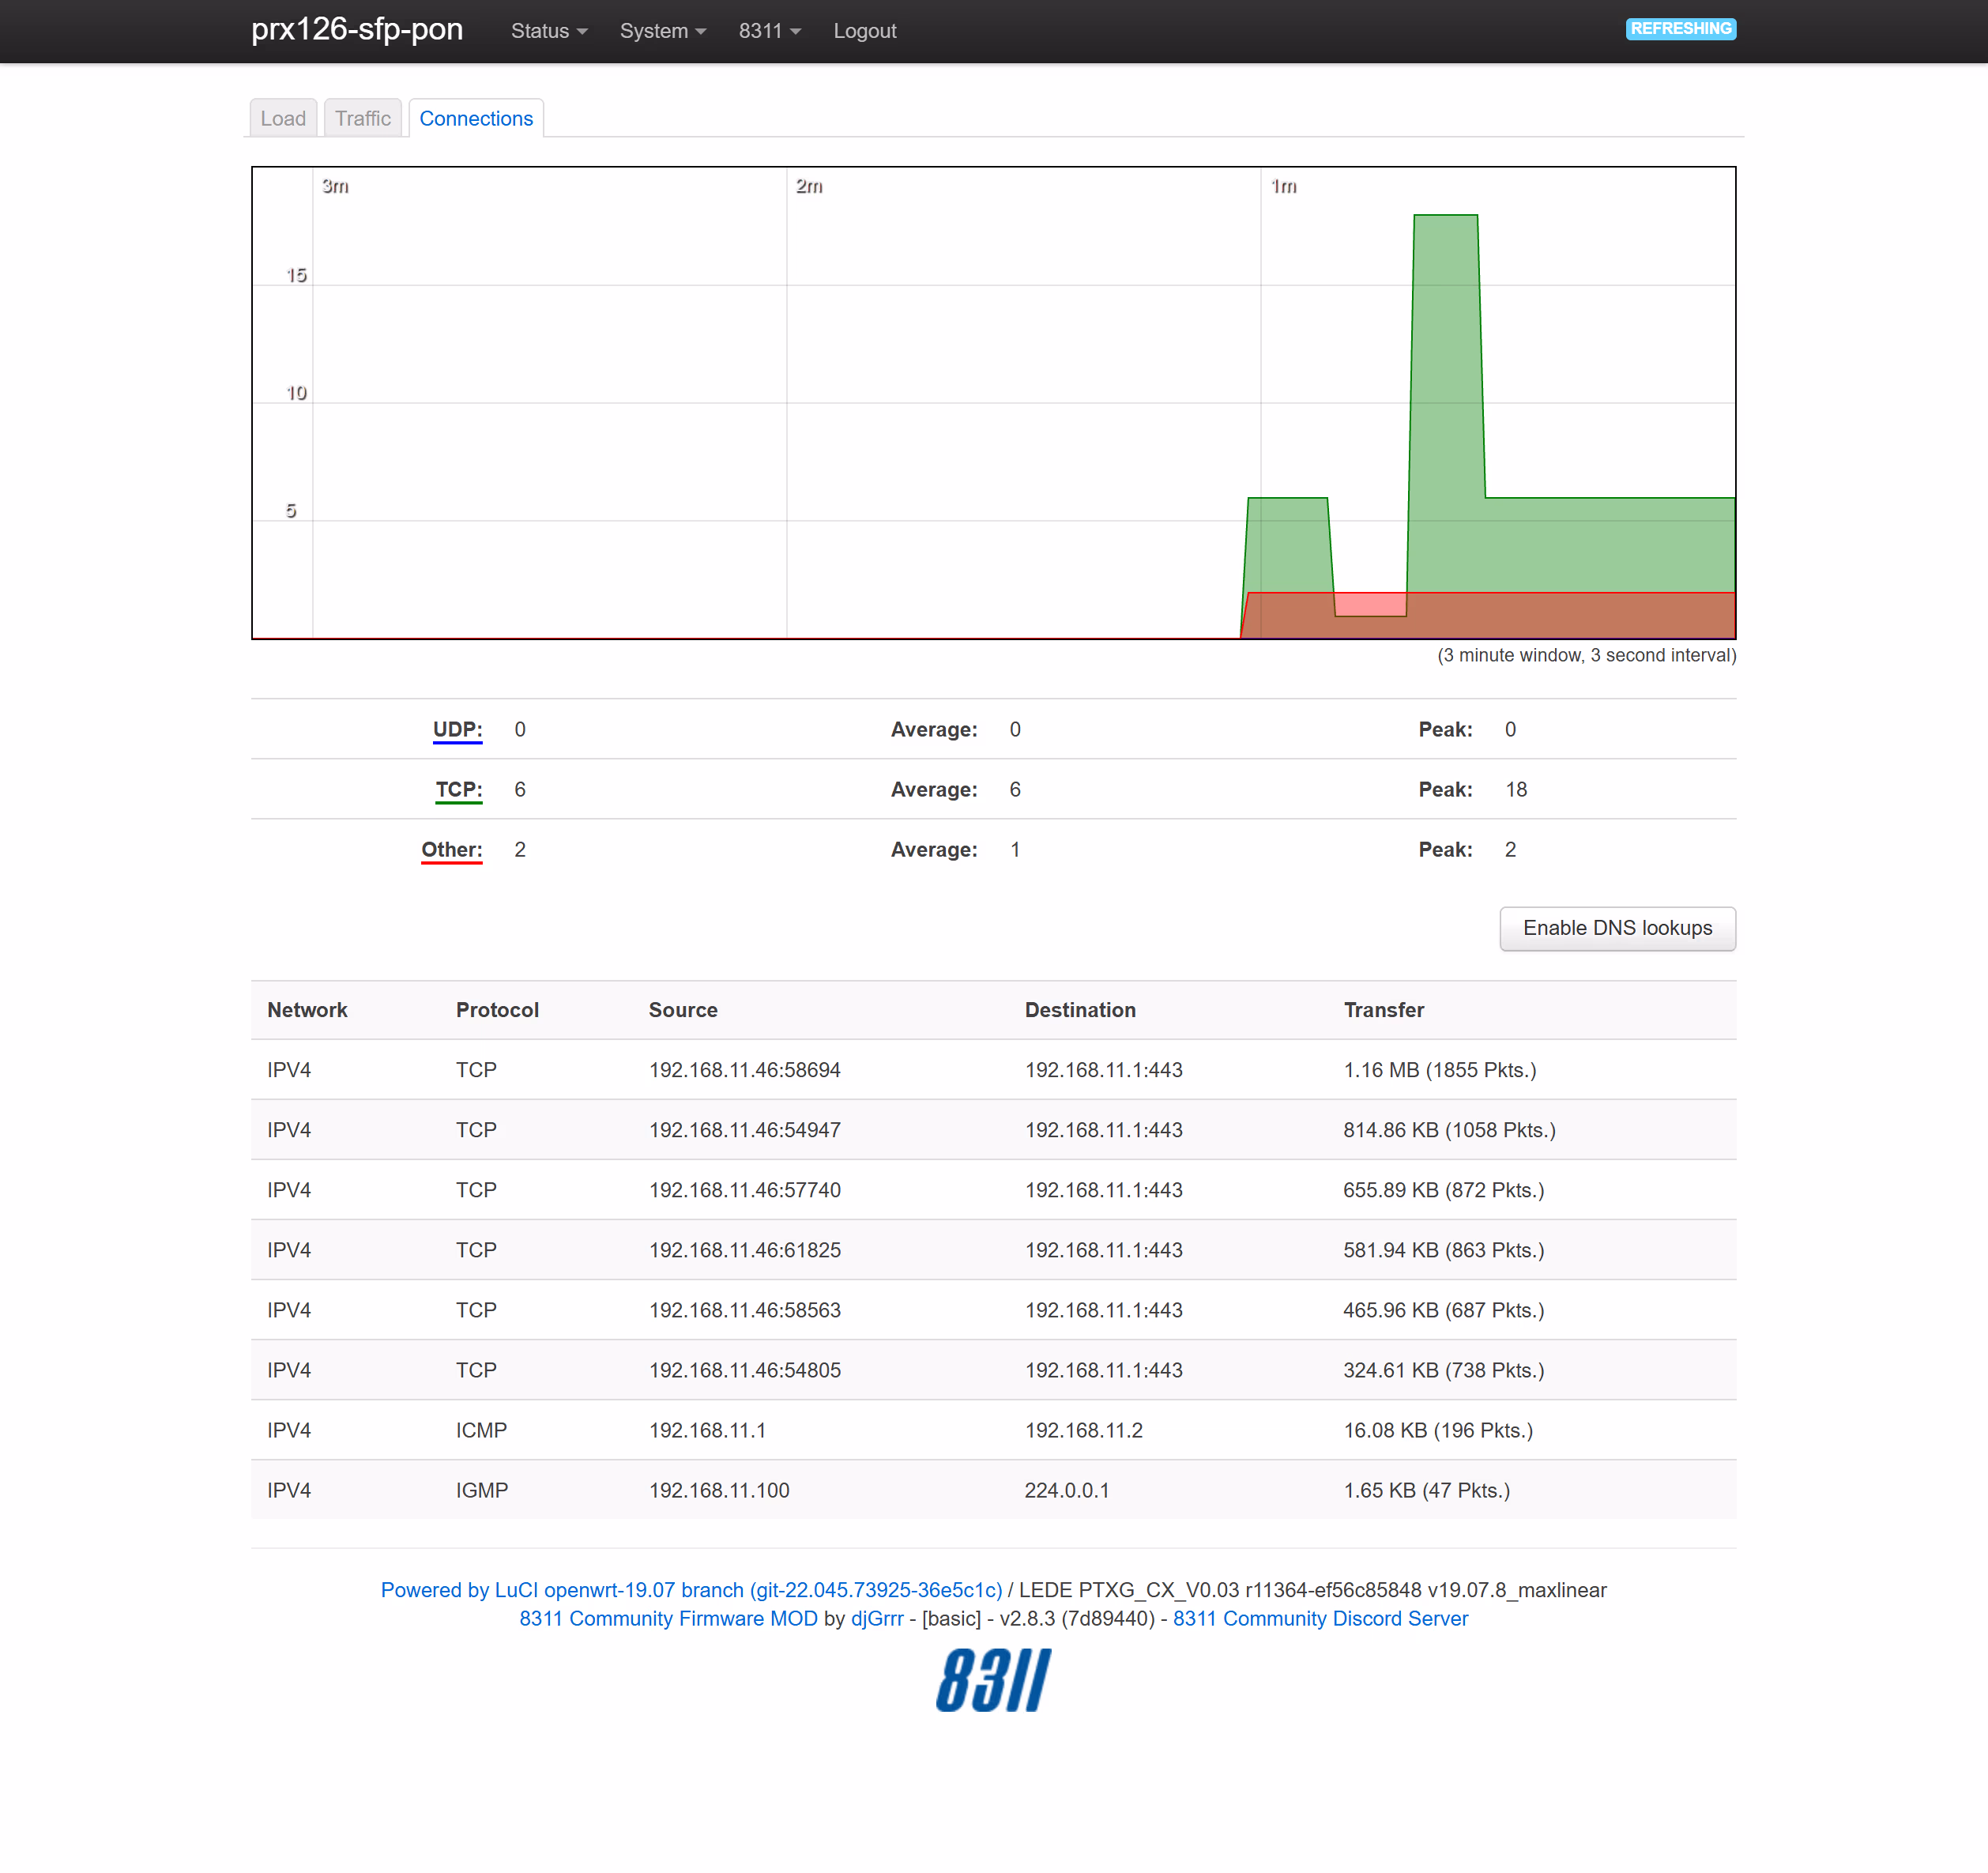Select the Connections tab

(476, 118)
